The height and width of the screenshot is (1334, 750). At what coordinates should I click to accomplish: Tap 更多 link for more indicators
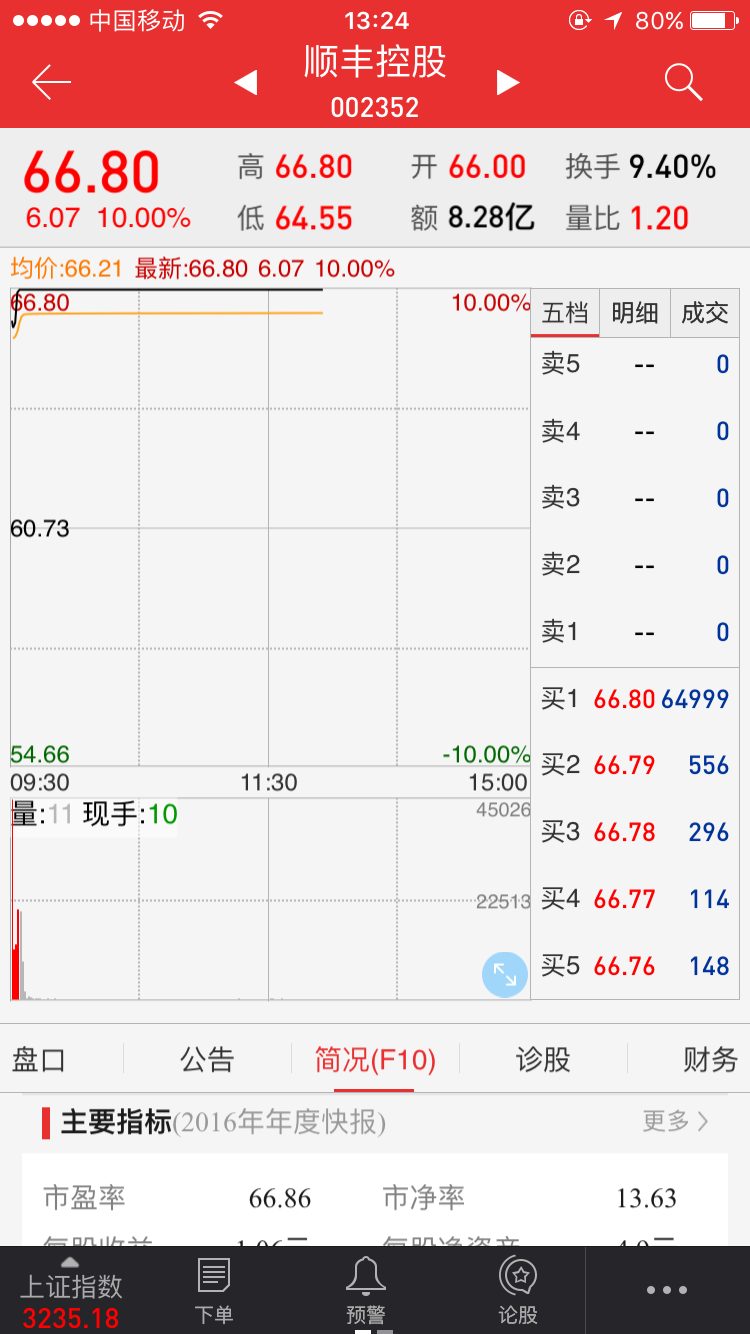coord(676,1121)
